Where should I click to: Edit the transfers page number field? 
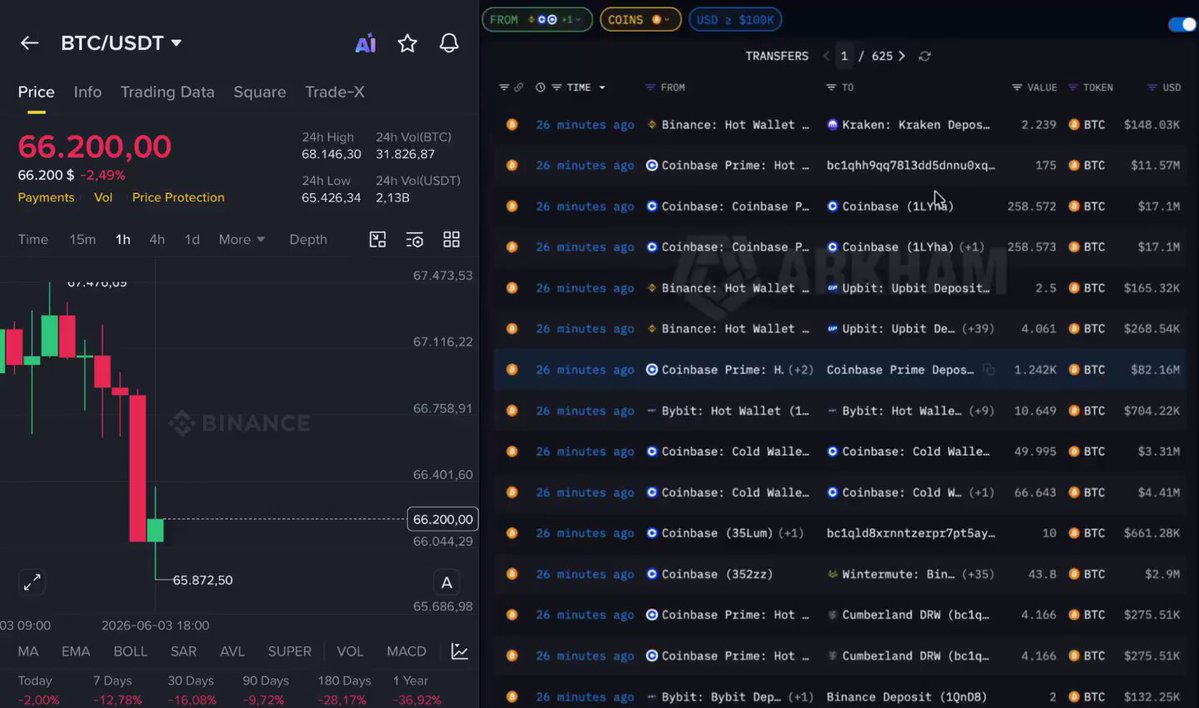pos(844,56)
